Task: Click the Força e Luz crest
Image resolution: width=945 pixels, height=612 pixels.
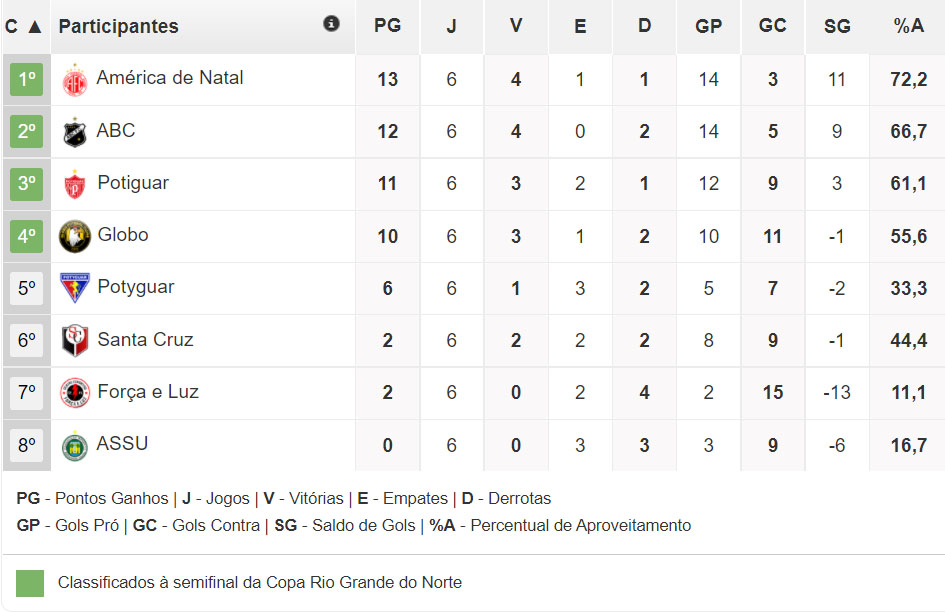Action: coord(75,393)
